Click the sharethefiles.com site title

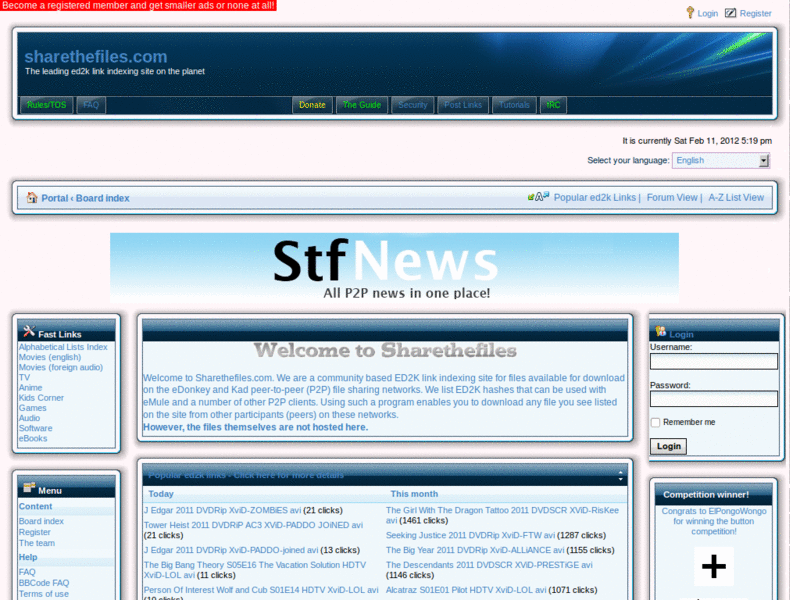click(96, 56)
